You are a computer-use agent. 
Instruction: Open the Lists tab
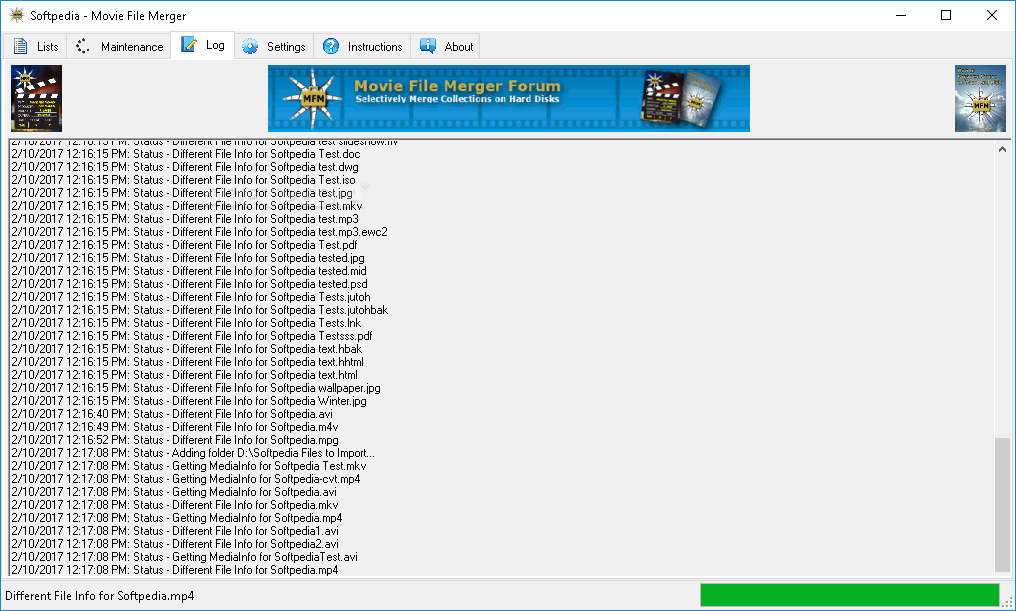click(x=36, y=47)
